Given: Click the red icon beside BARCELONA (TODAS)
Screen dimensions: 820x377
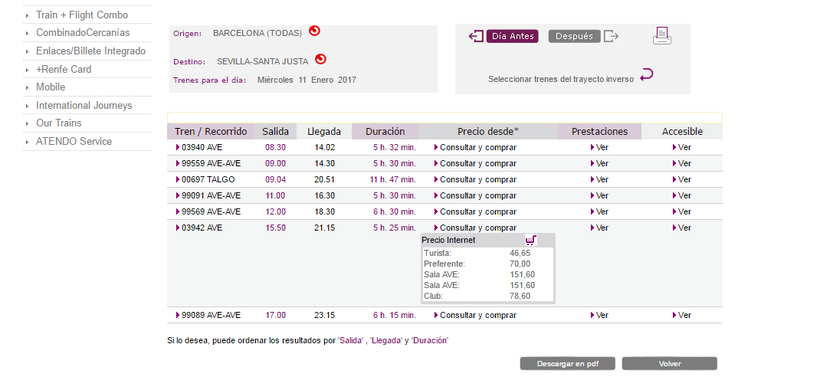Looking at the screenshot, I should point(314,31).
